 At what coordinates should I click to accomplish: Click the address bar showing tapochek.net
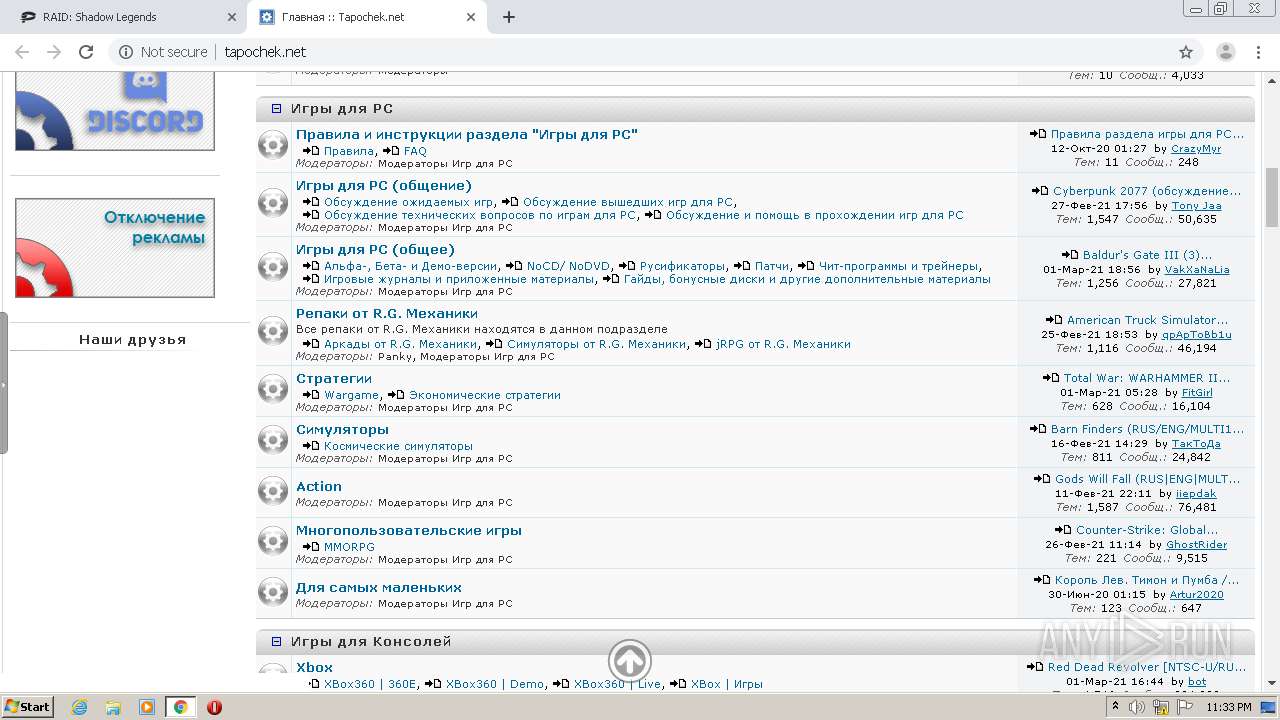point(640,52)
